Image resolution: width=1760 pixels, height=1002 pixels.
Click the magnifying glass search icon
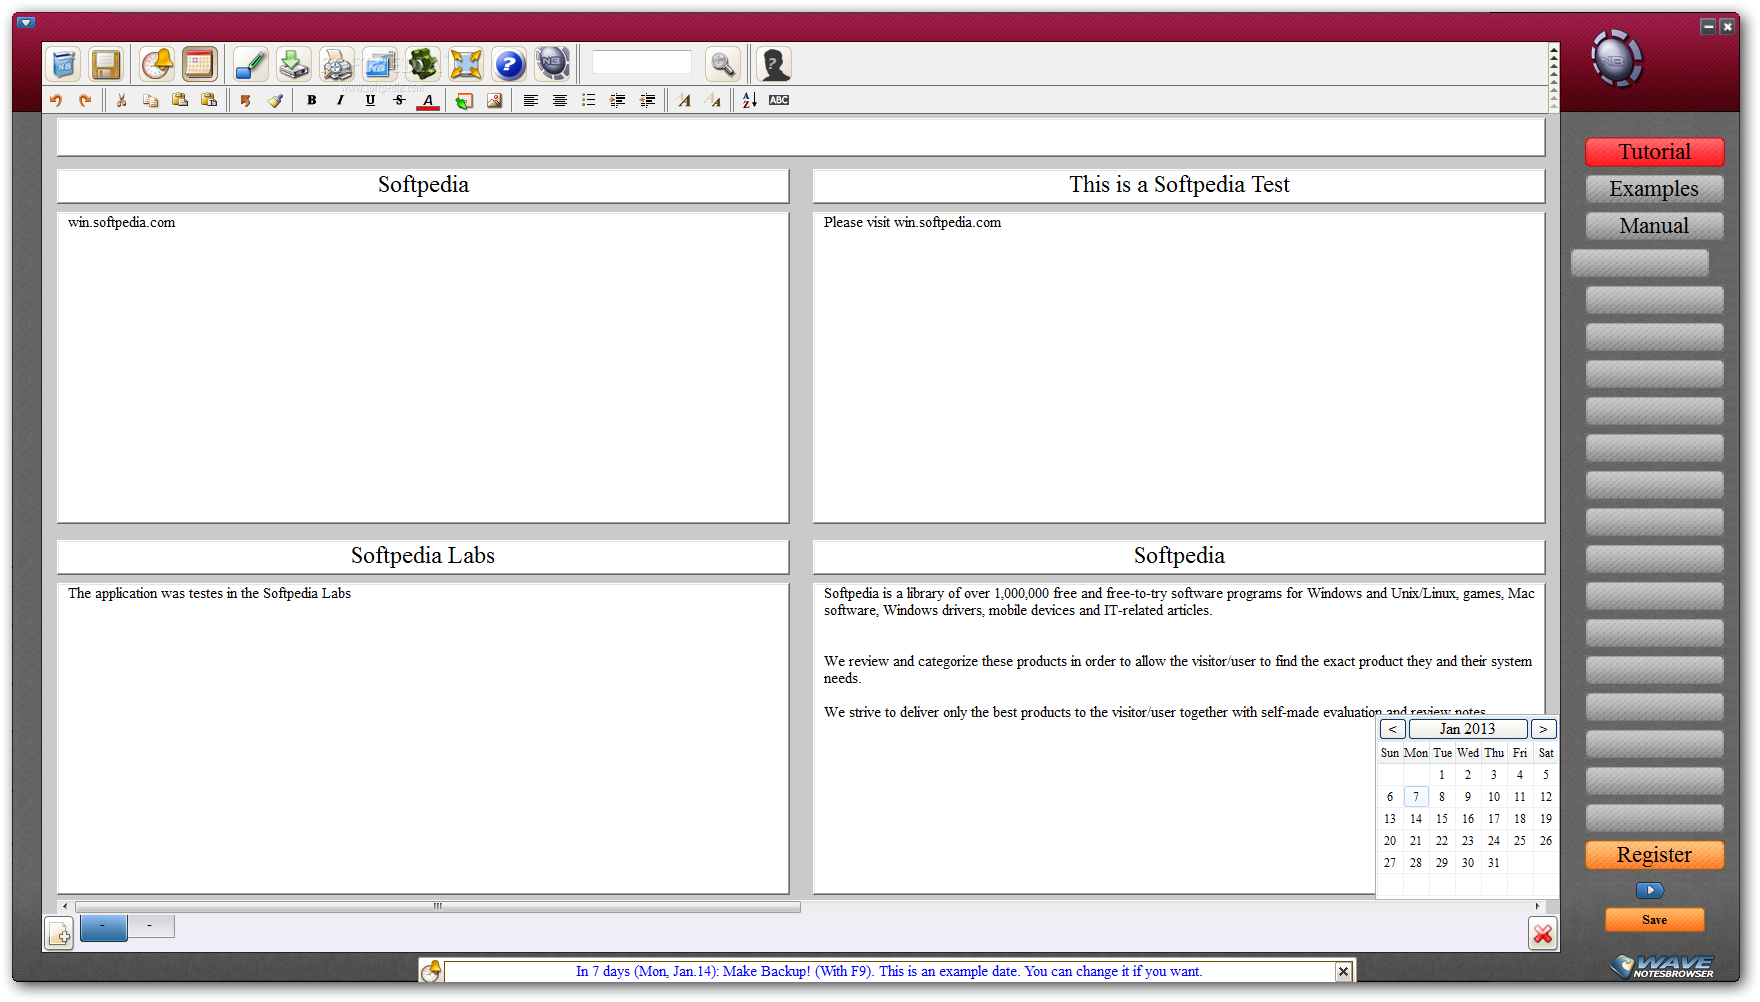click(723, 64)
